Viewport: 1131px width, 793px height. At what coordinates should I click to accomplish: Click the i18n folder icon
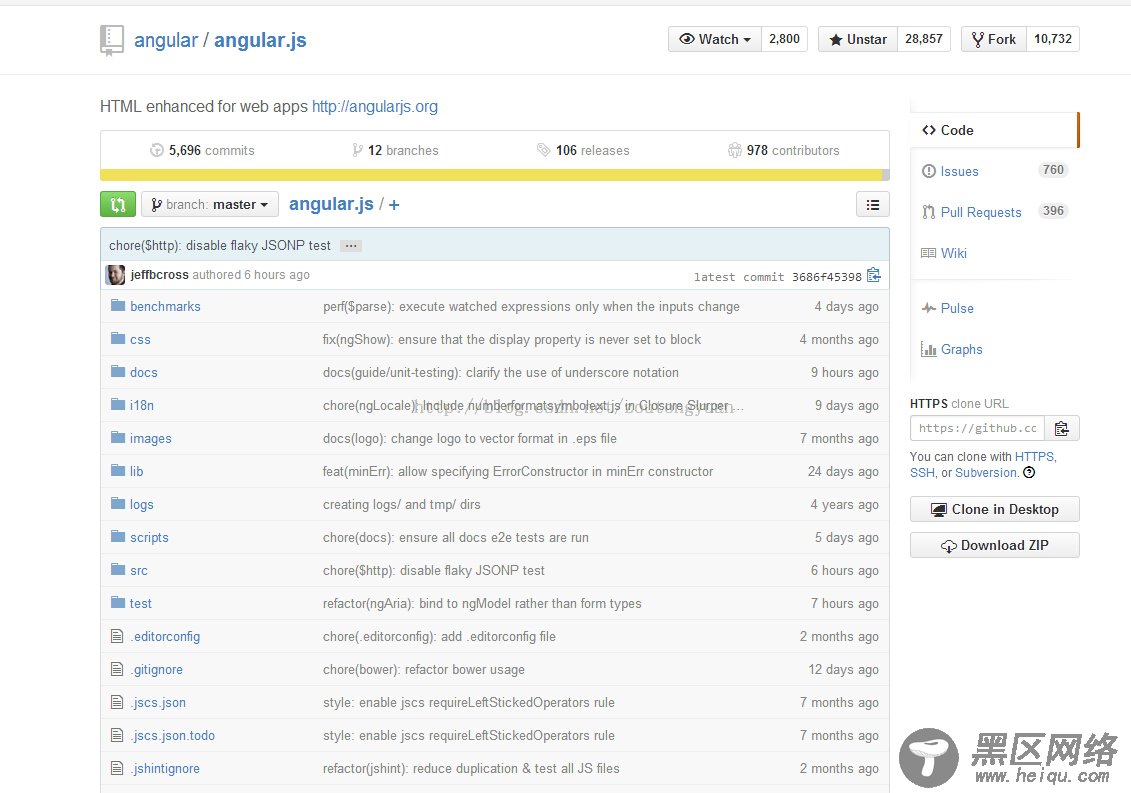tap(118, 405)
